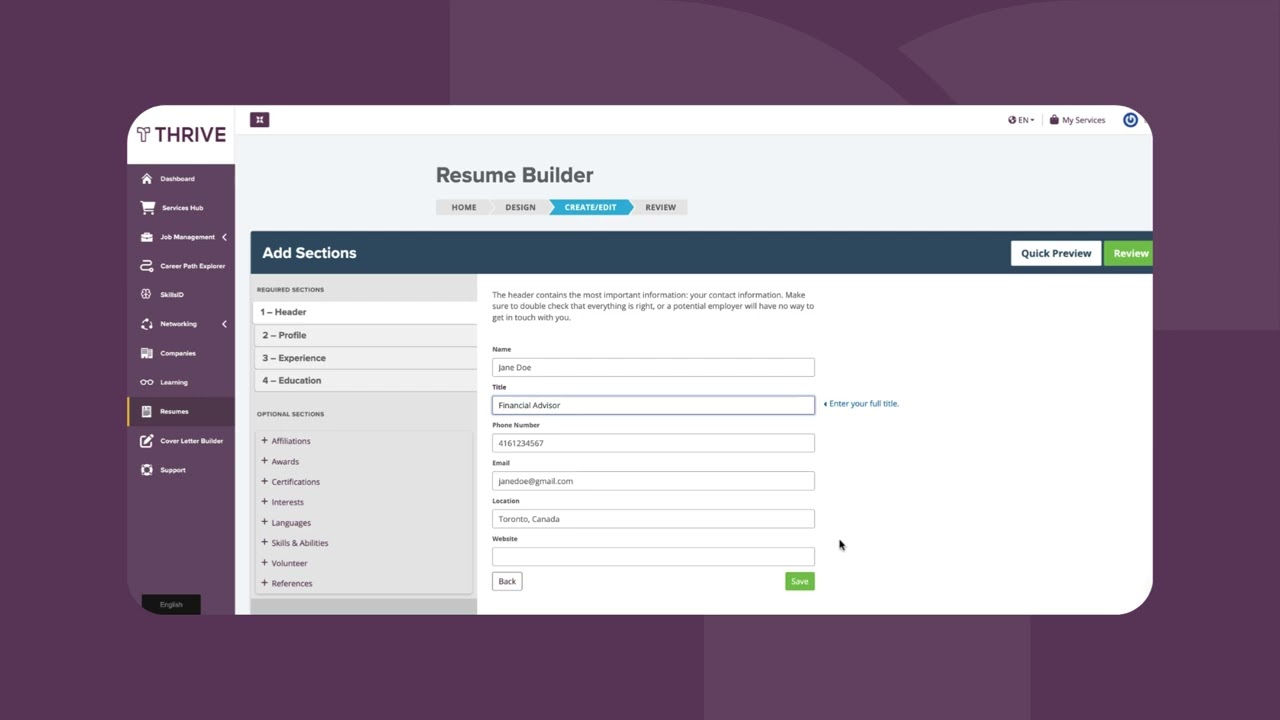Image resolution: width=1280 pixels, height=720 pixels.
Task: Click the Phone Number input field
Action: (x=653, y=443)
